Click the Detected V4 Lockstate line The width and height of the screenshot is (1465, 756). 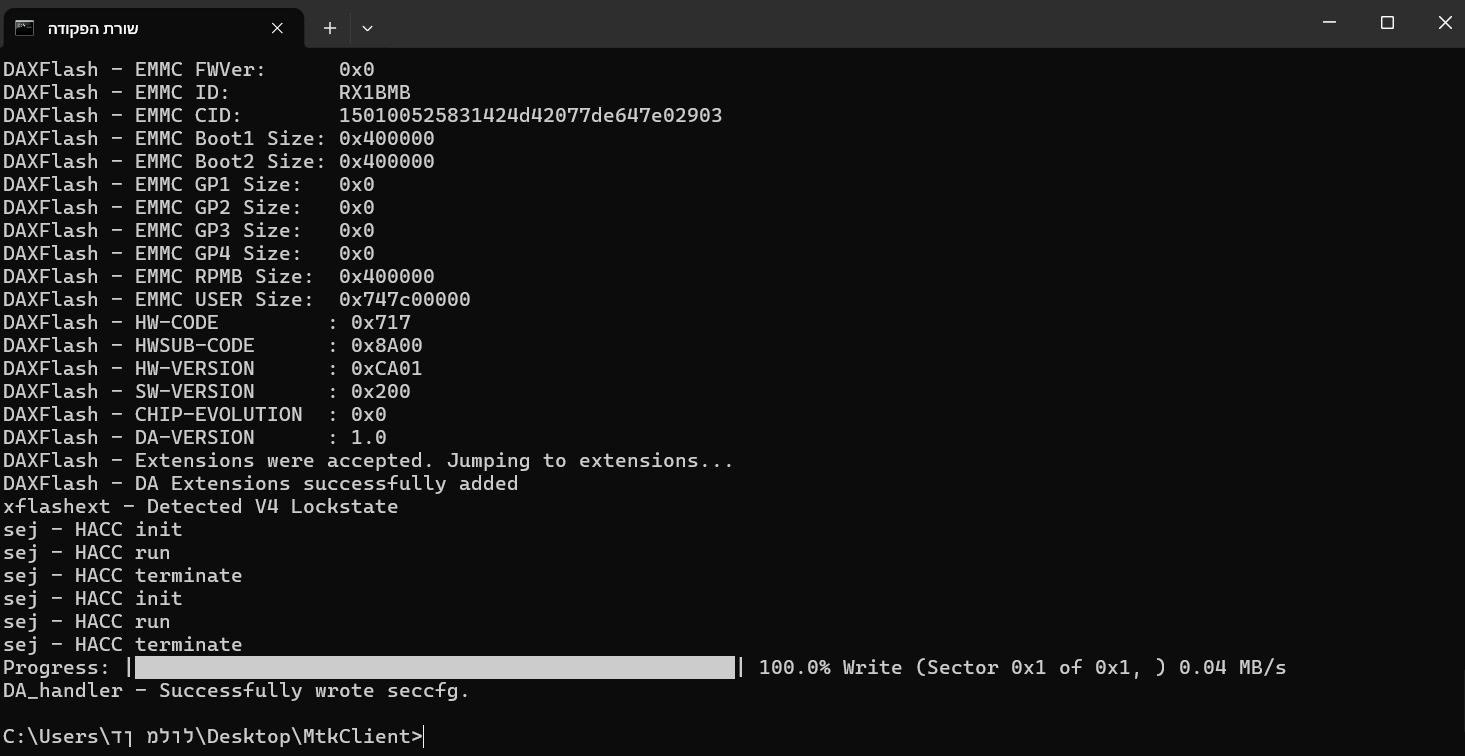click(x=200, y=506)
